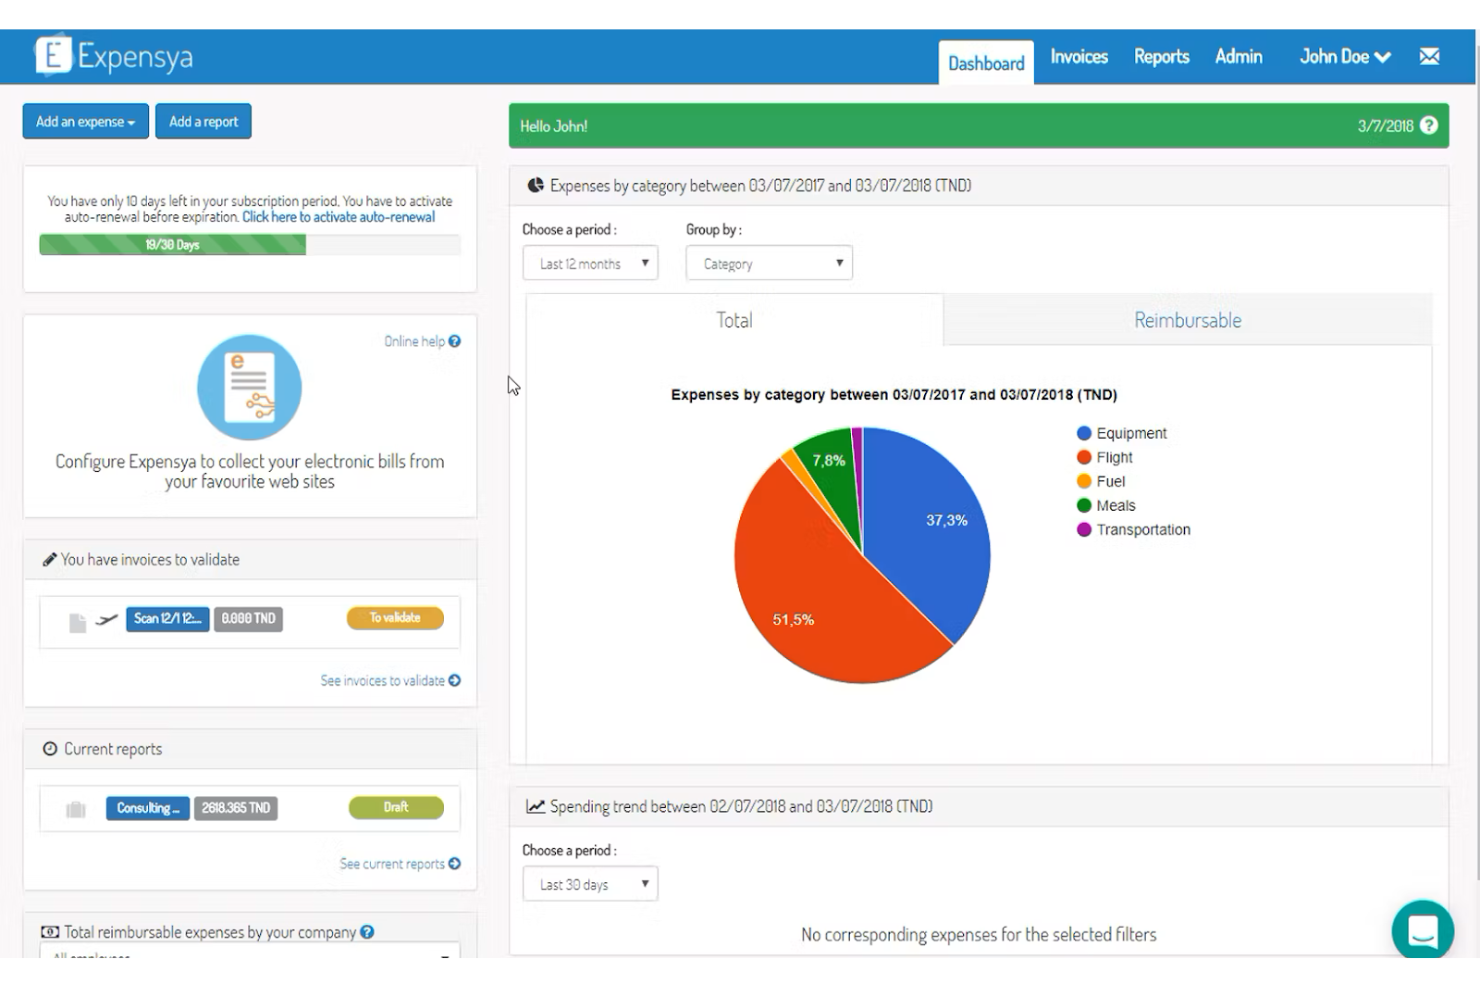Image resolution: width=1480 pixels, height=987 pixels.
Task: Click the line chart icon beside Spending trend
Action: [x=536, y=806]
